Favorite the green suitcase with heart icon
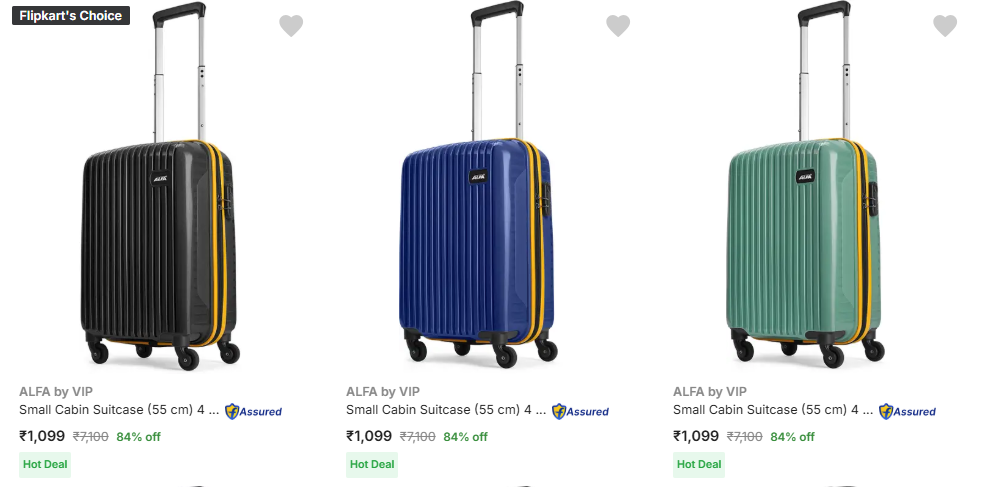 click(945, 26)
